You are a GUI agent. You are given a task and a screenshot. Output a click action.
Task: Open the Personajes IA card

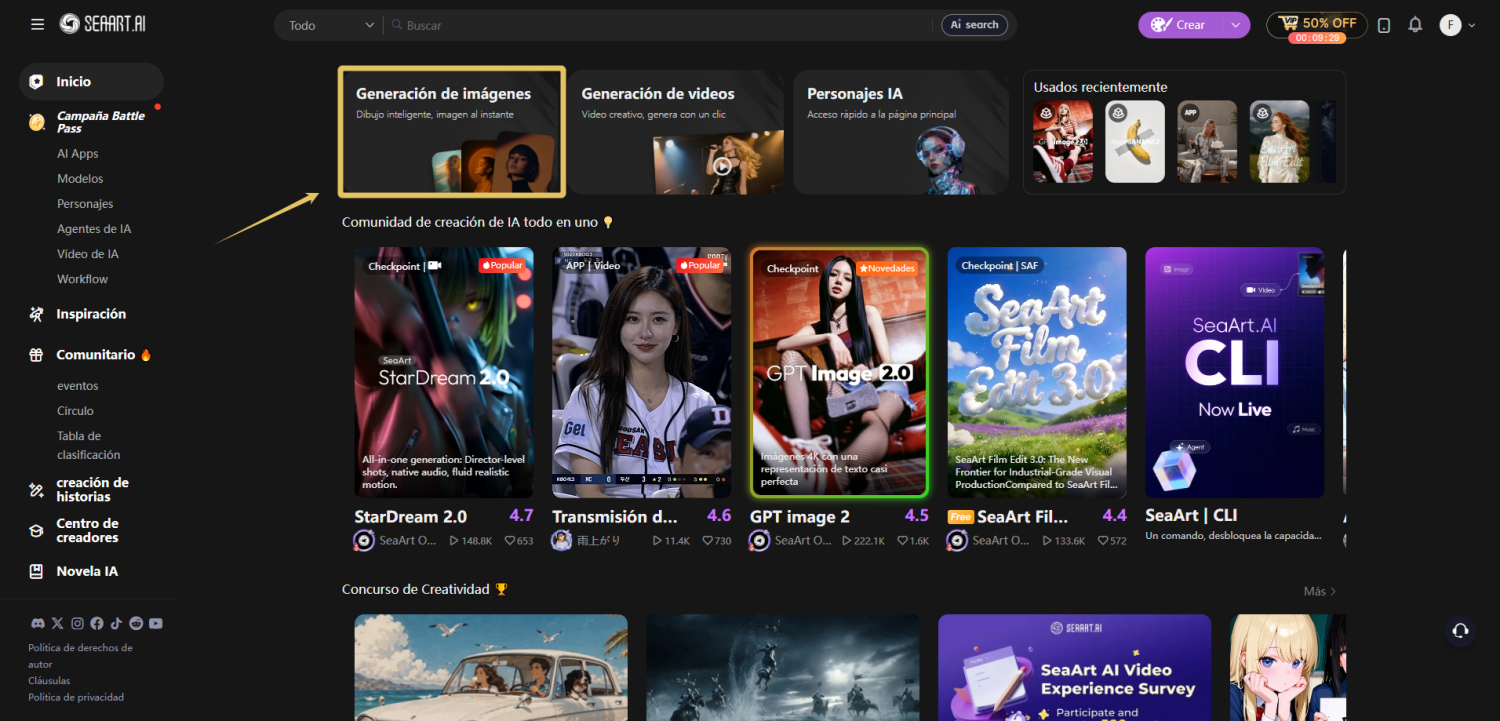pyautogui.click(x=901, y=132)
